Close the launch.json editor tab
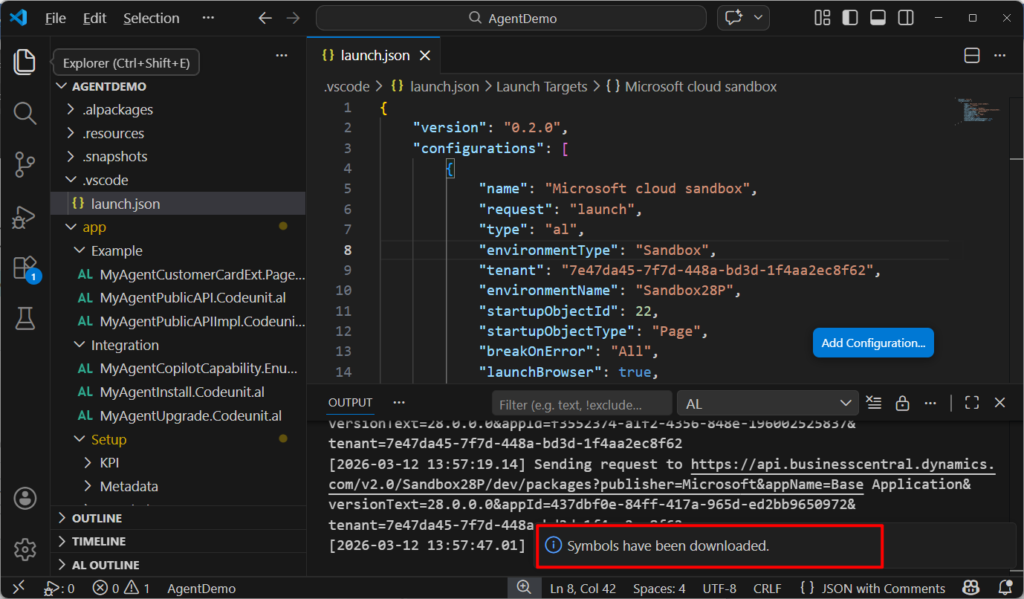The width and height of the screenshot is (1024, 599). (x=424, y=56)
